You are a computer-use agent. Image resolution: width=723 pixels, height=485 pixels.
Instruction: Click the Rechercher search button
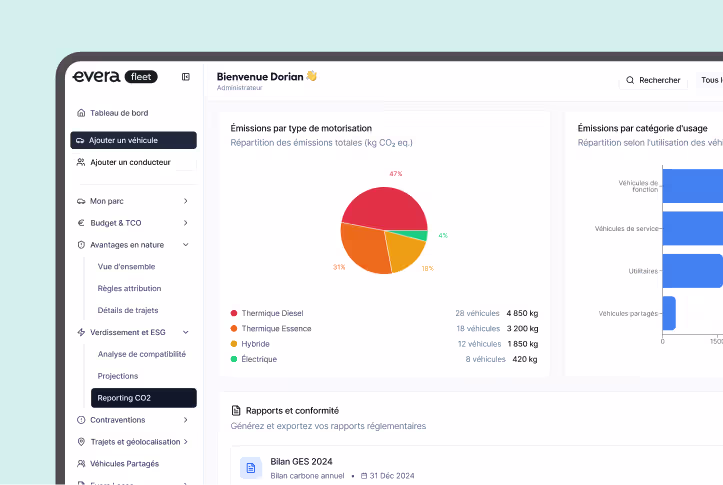pos(653,80)
